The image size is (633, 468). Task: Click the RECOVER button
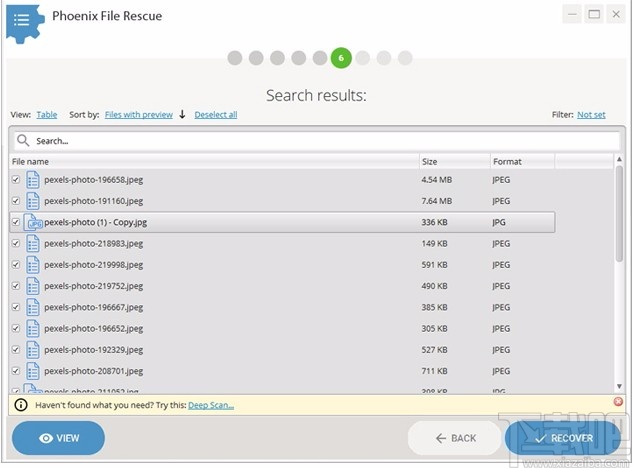[563, 438]
